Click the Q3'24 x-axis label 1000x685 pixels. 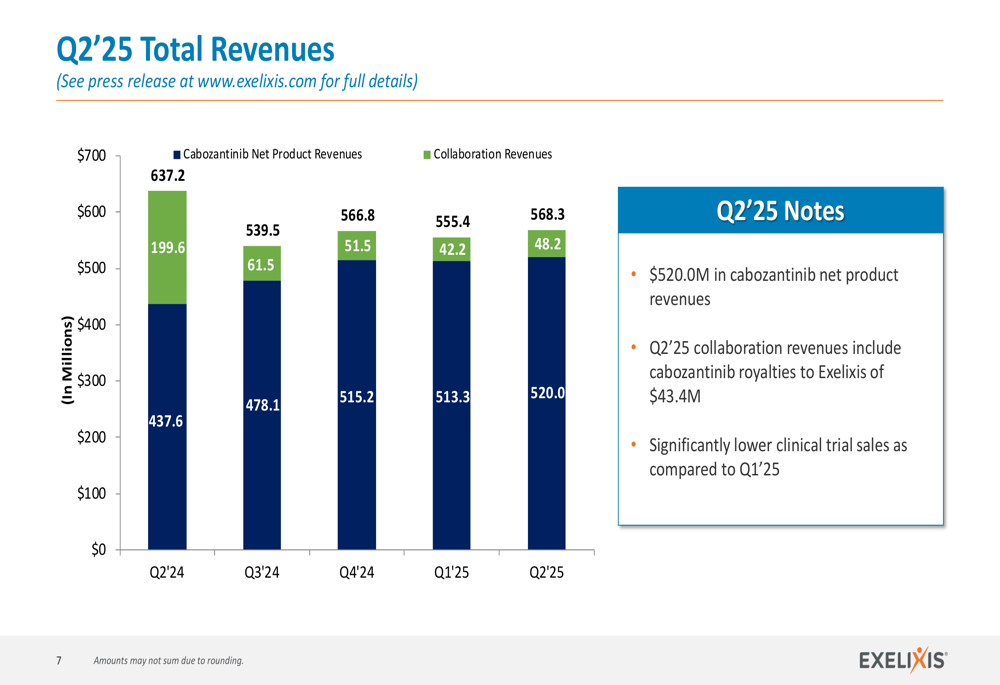[262, 572]
